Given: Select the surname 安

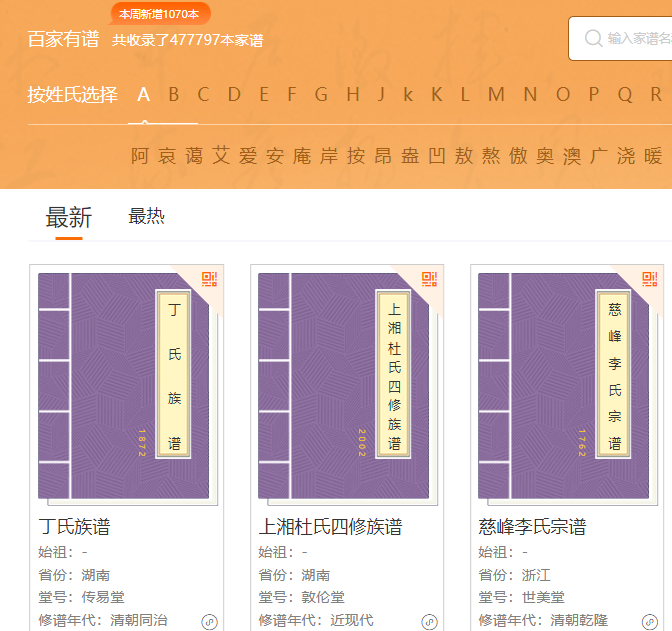Looking at the screenshot, I should pyautogui.click(x=275, y=156).
